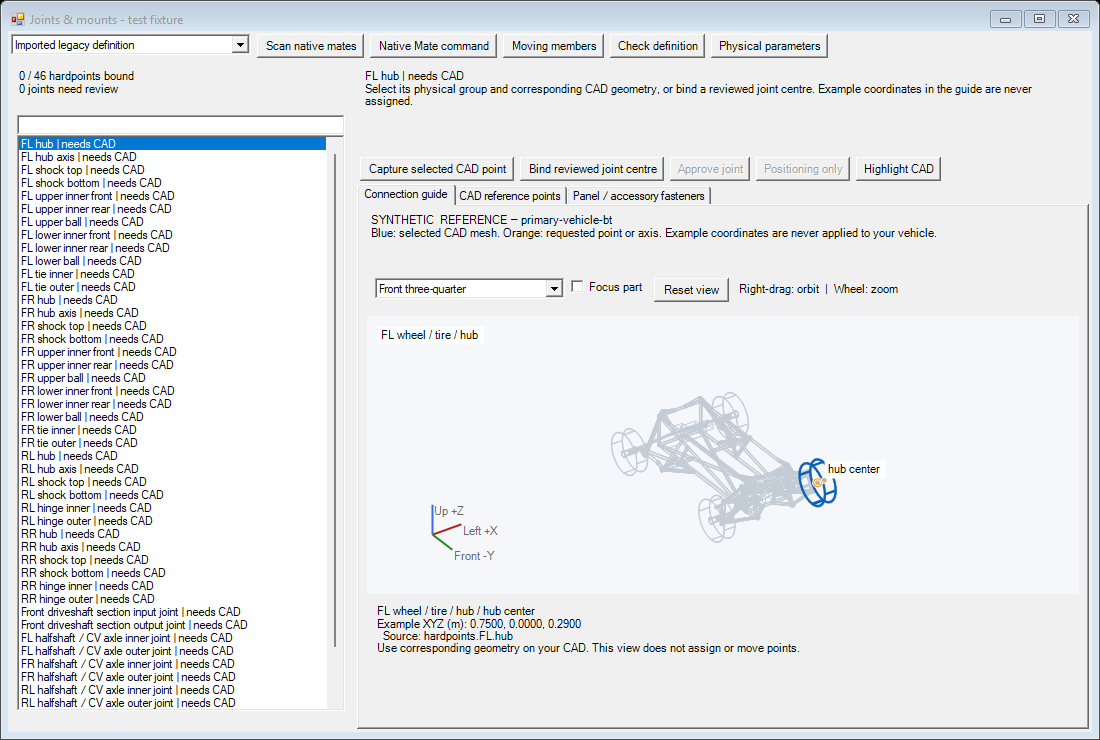The height and width of the screenshot is (740, 1100).
Task: Select 'FL hub axis | needs CAD' row
Action: tap(172, 157)
